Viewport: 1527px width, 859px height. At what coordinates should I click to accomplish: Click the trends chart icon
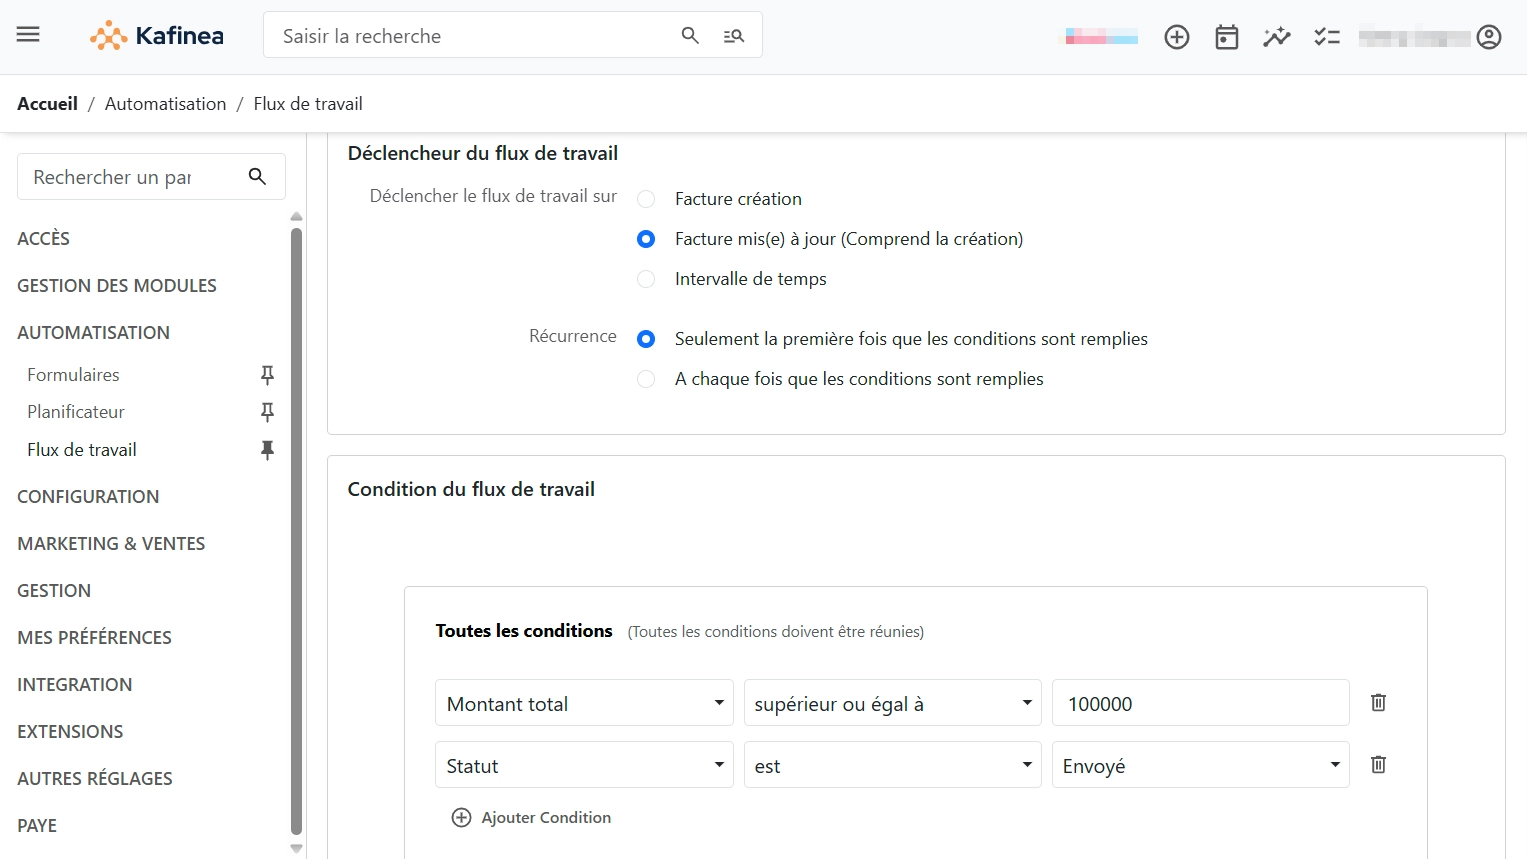pyautogui.click(x=1276, y=36)
